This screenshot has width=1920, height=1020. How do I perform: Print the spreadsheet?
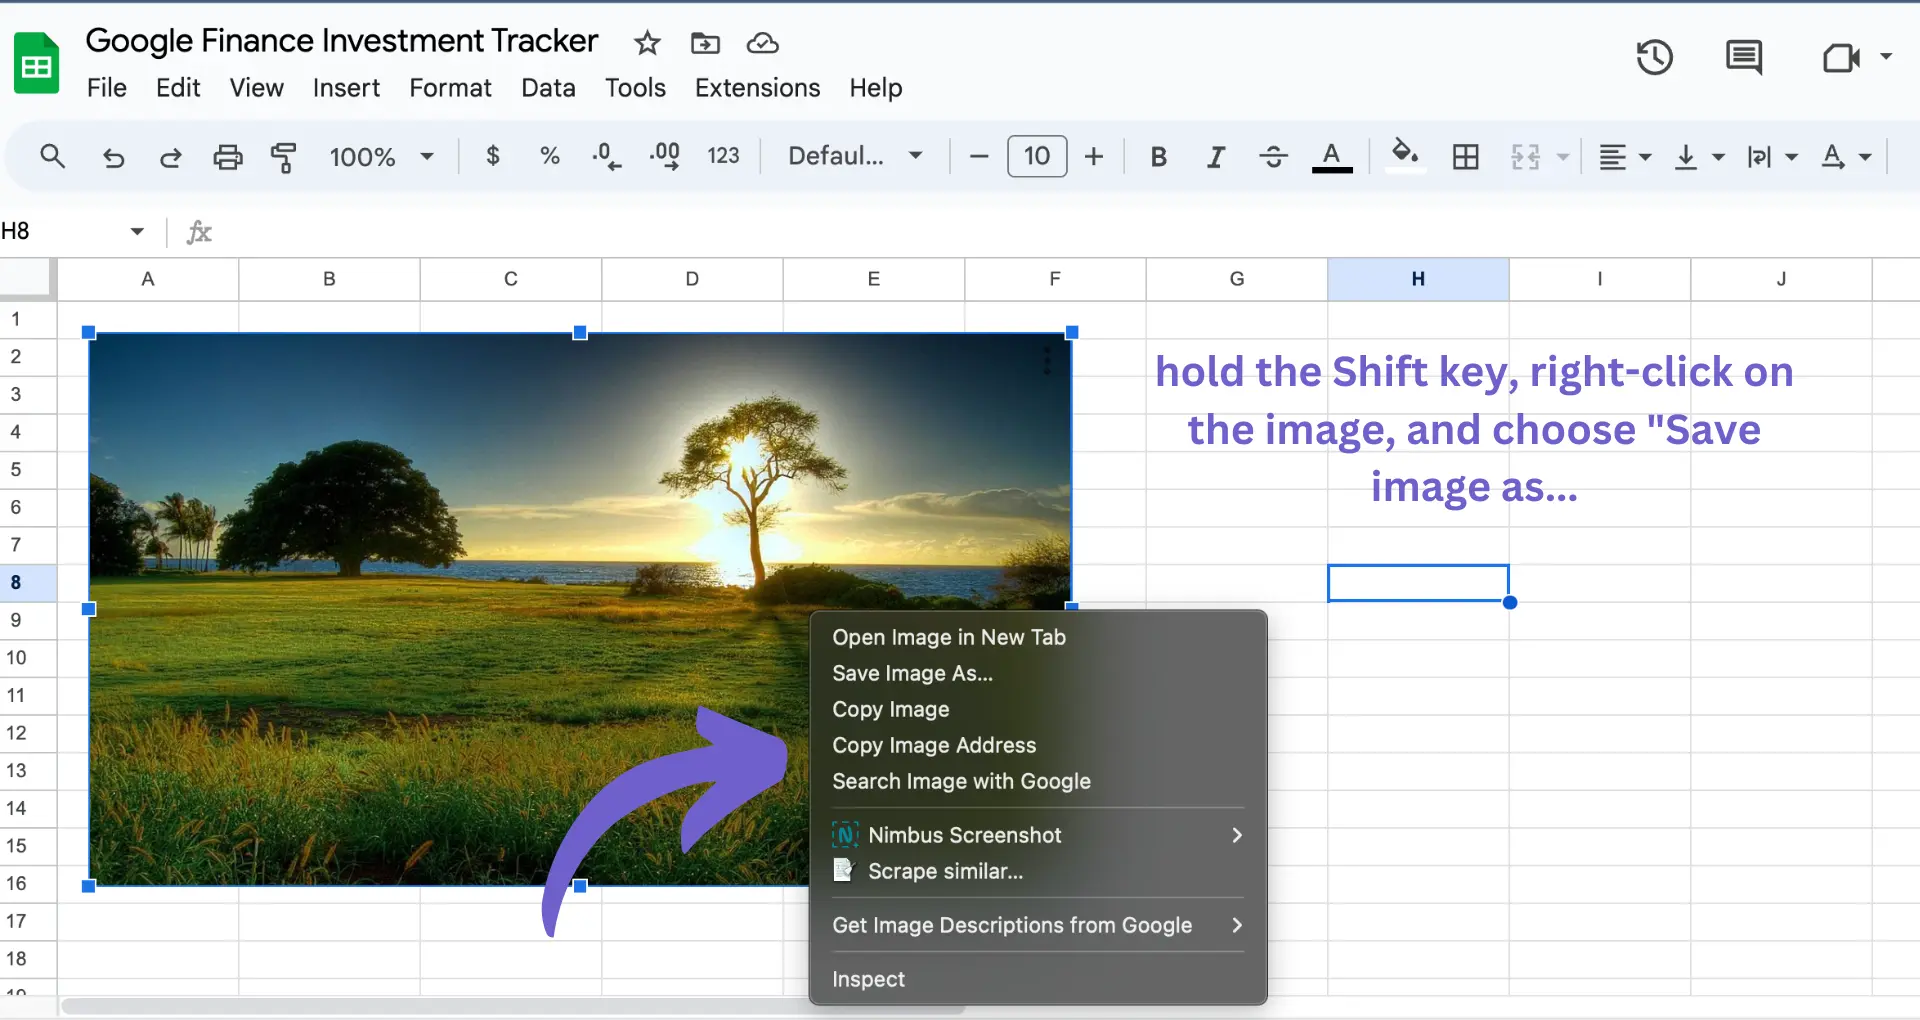pos(228,157)
